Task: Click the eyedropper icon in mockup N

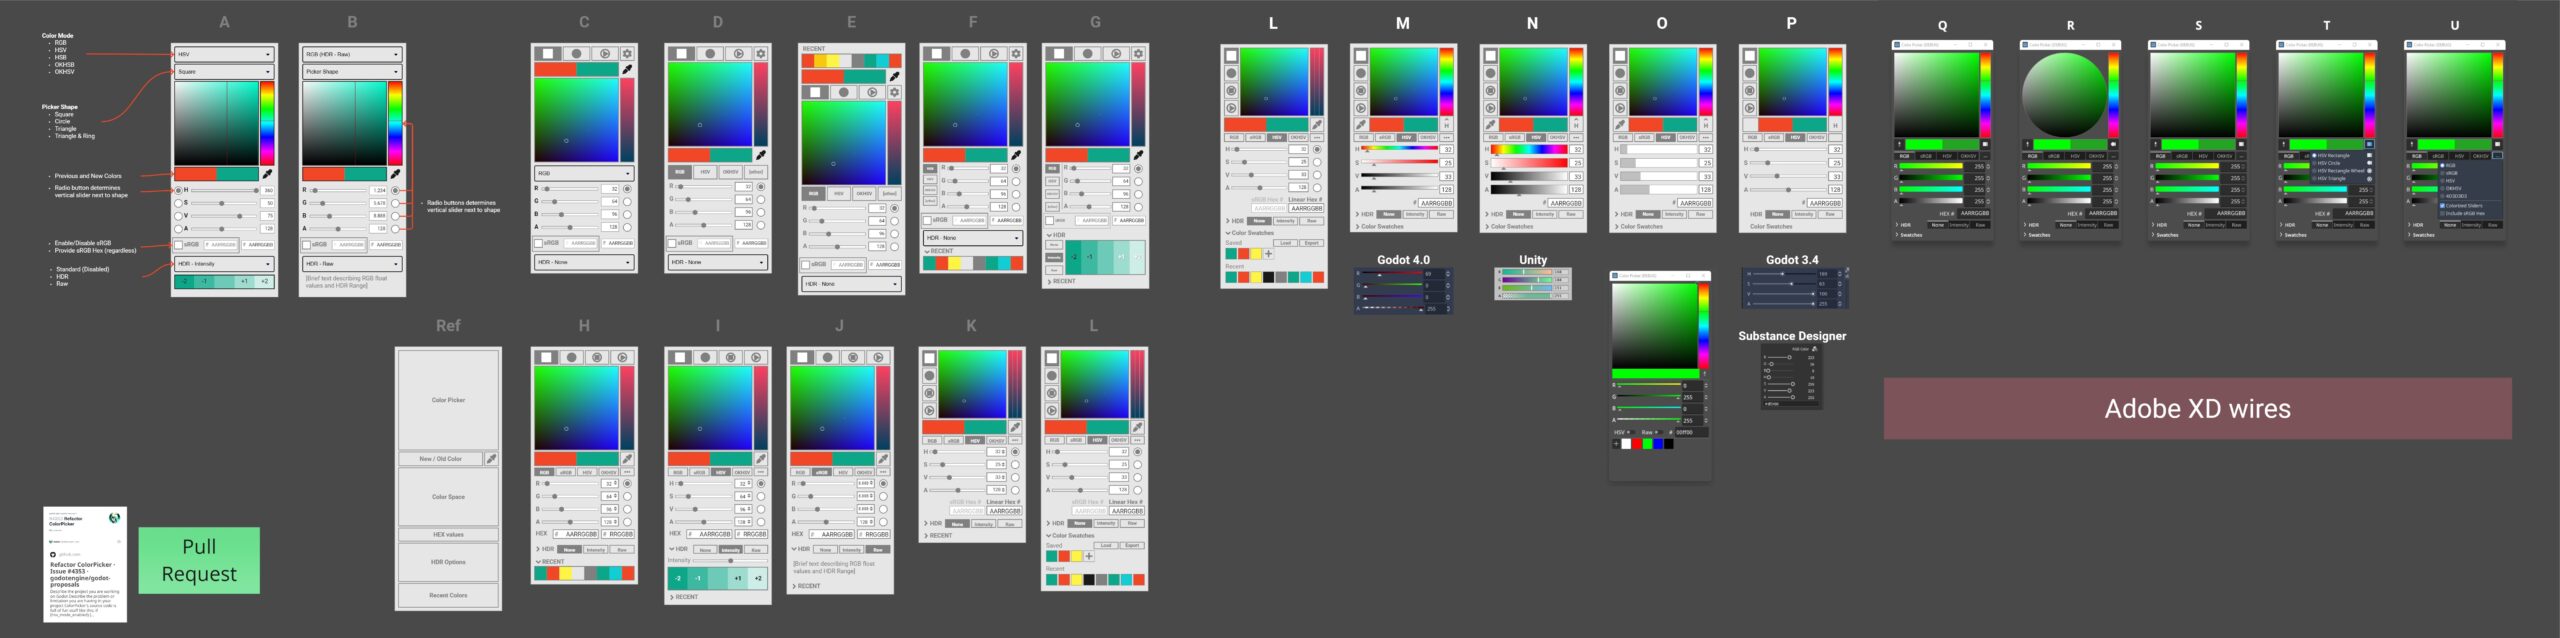Action: 1490,125
